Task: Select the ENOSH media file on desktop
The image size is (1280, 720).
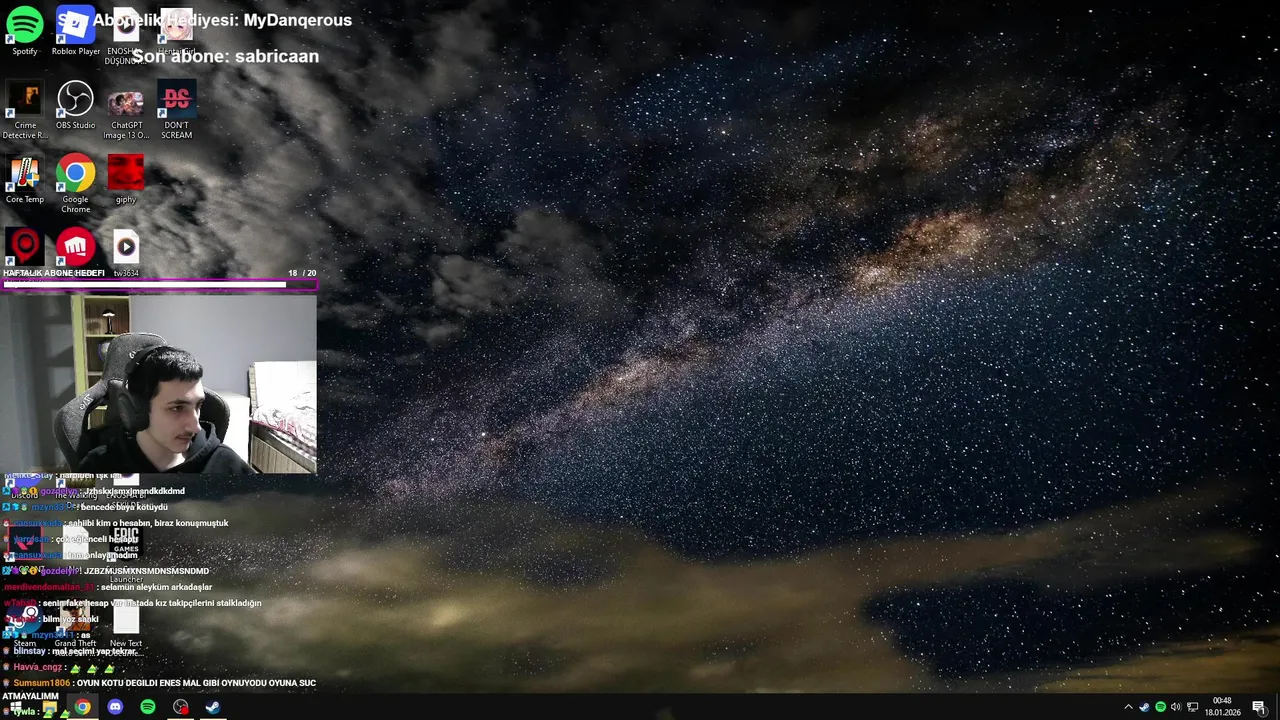Action: tap(124, 36)
